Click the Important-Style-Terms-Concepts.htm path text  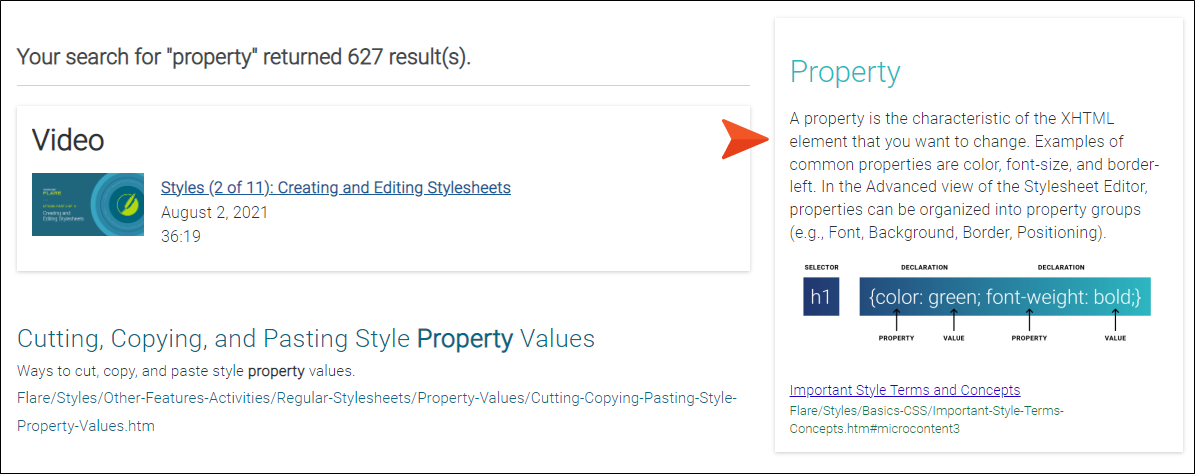926,420
